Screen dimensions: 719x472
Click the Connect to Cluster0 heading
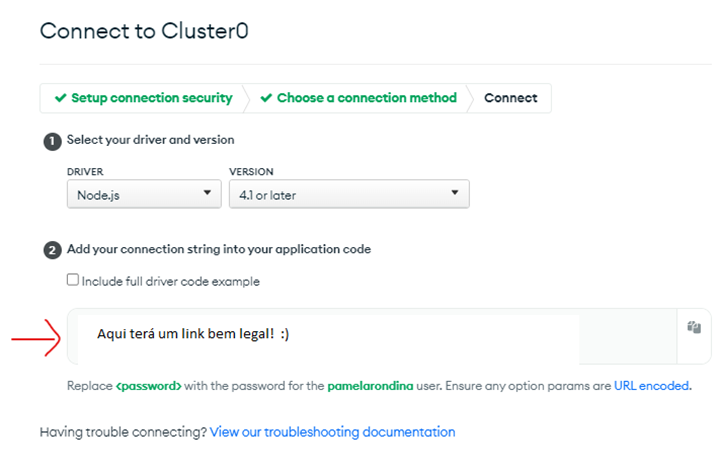tap(144, 31)
